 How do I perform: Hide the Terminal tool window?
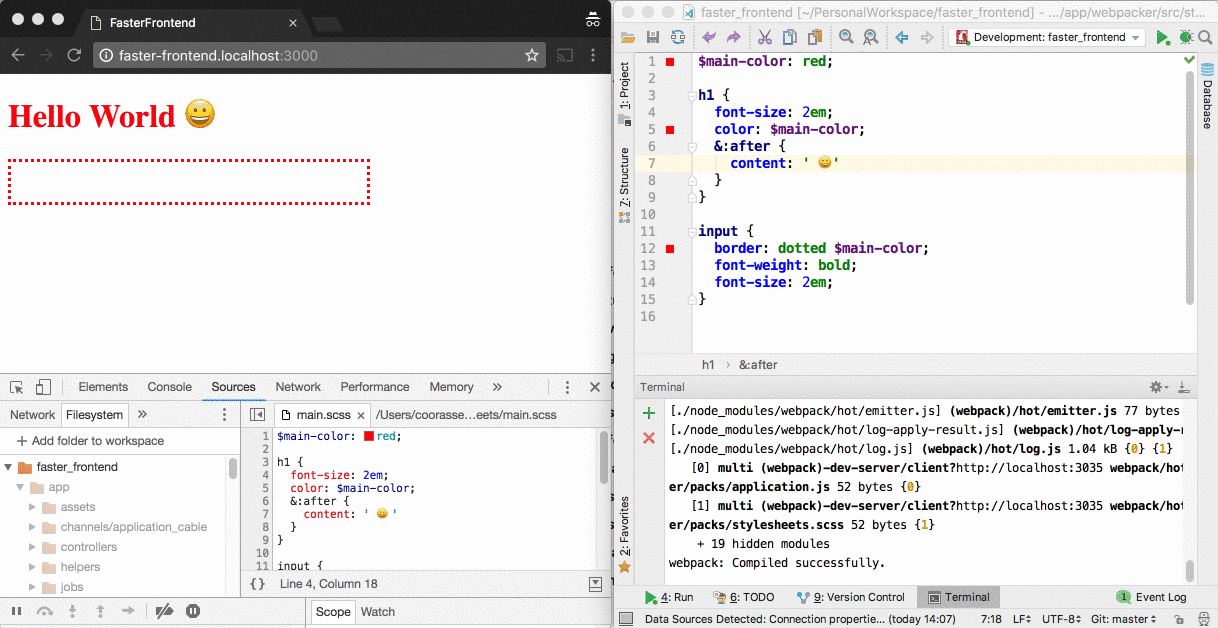click(1184, 387)
